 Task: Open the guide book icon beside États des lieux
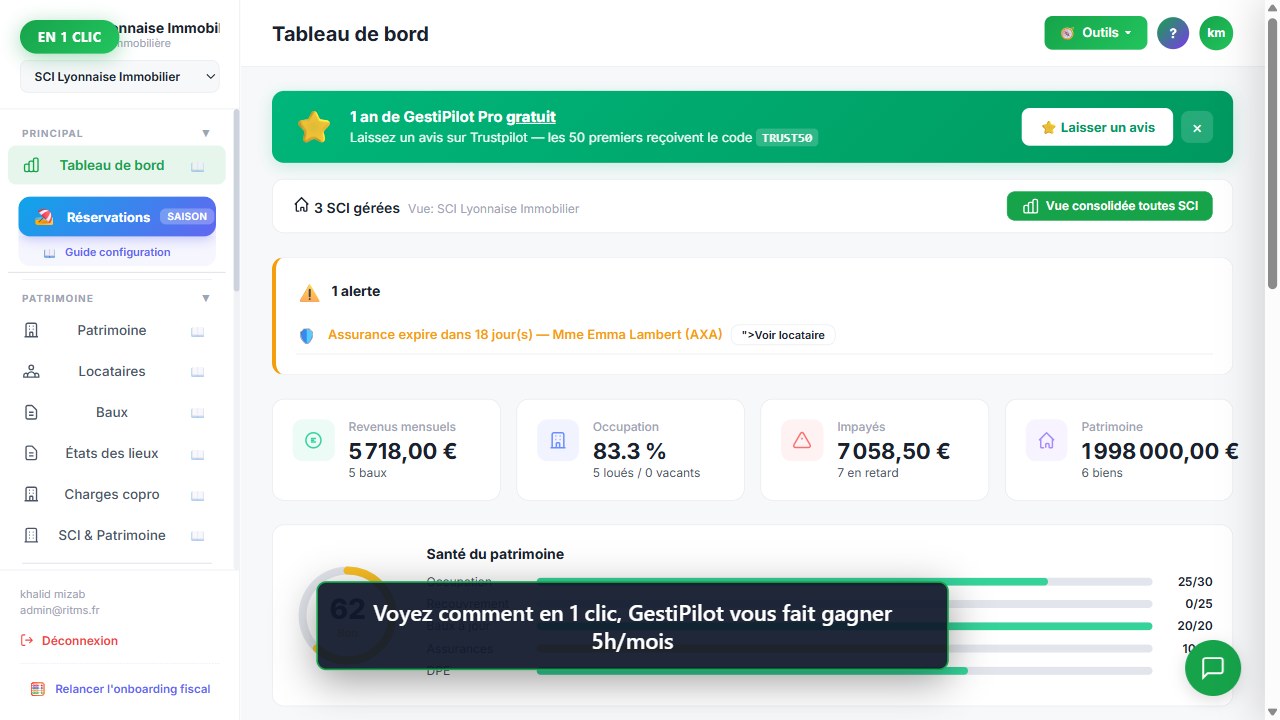[198, 454]
